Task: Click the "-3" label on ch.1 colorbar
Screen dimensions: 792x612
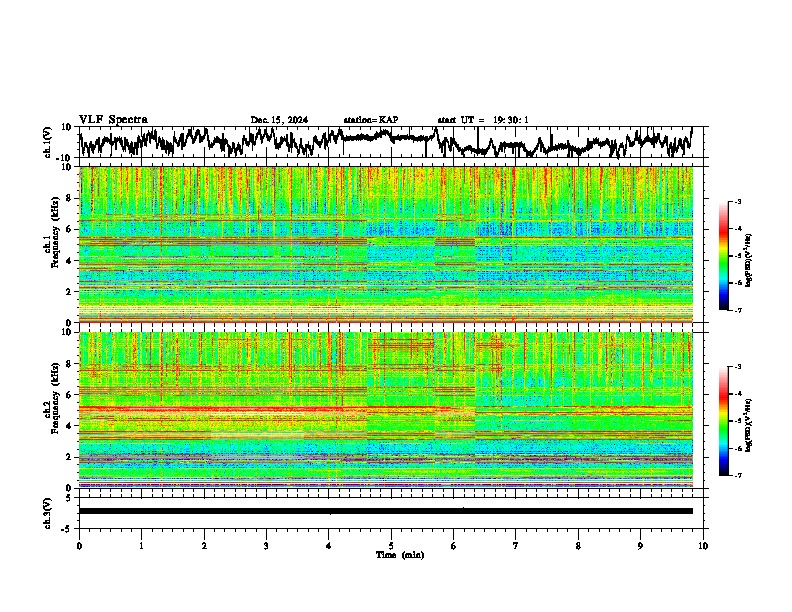Action: [737, 201]
